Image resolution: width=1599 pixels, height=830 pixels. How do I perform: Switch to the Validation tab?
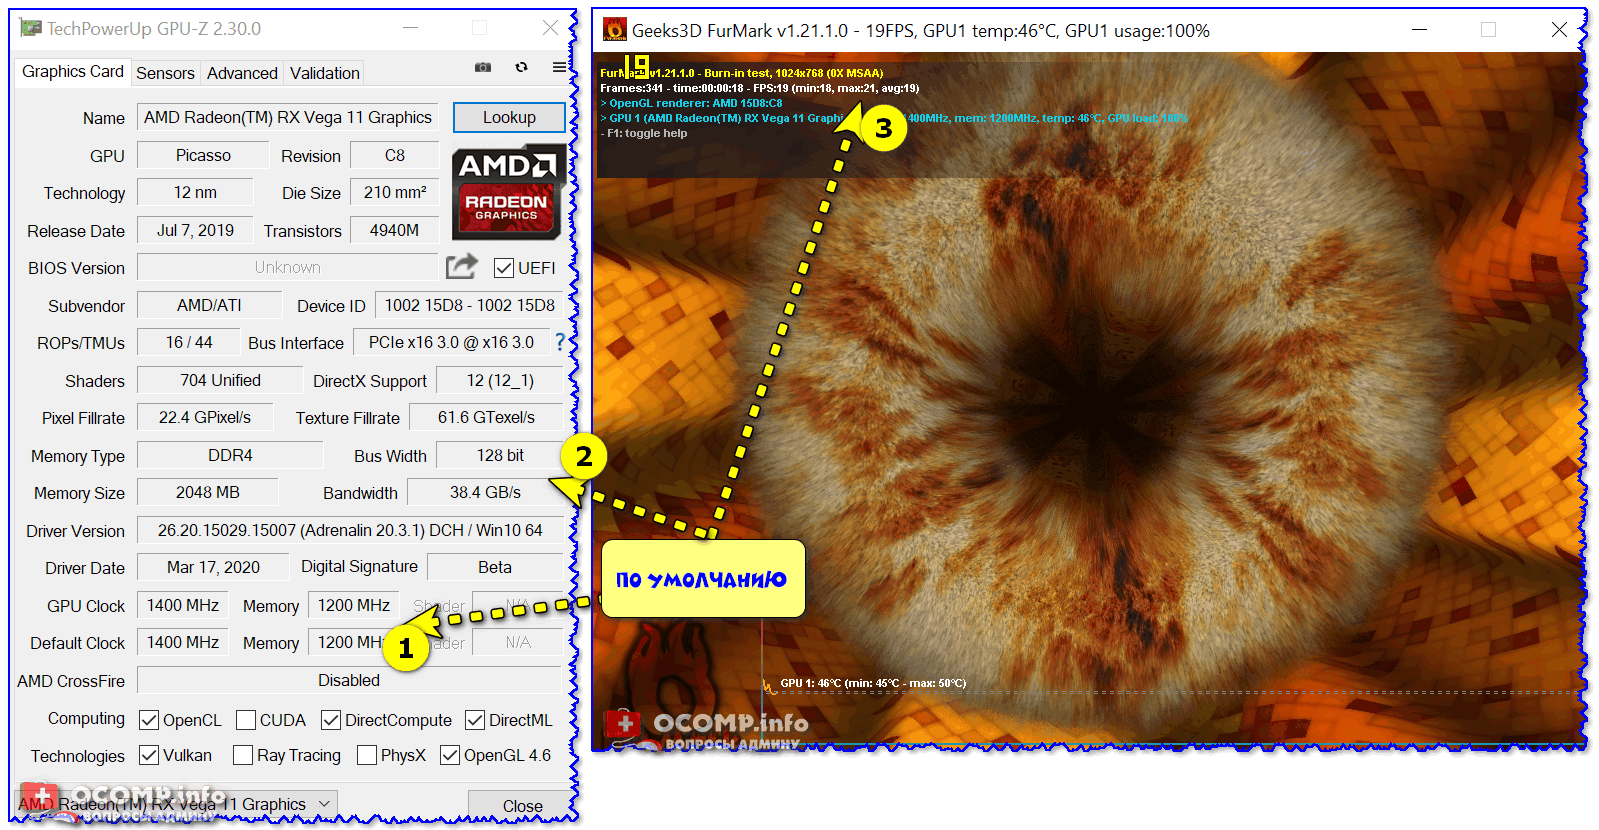click(325, 73)
